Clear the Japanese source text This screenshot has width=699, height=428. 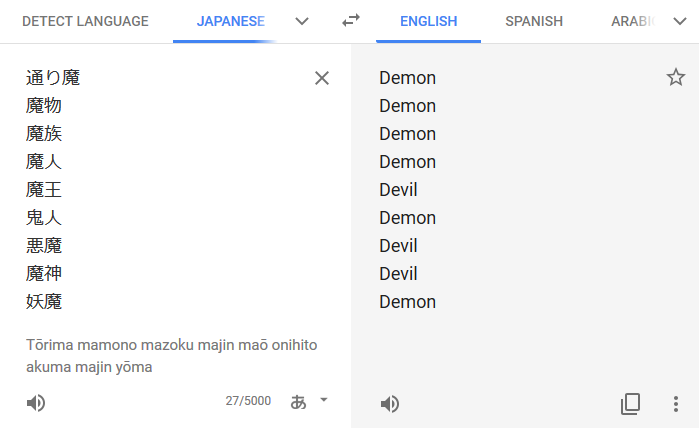[x=322, y=78]
